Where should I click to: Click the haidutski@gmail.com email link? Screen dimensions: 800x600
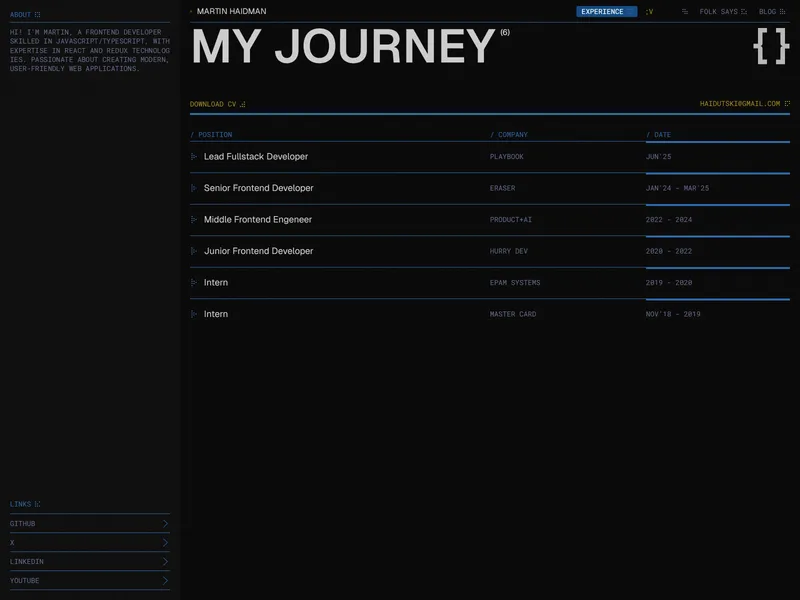click(x=744, y=104)
